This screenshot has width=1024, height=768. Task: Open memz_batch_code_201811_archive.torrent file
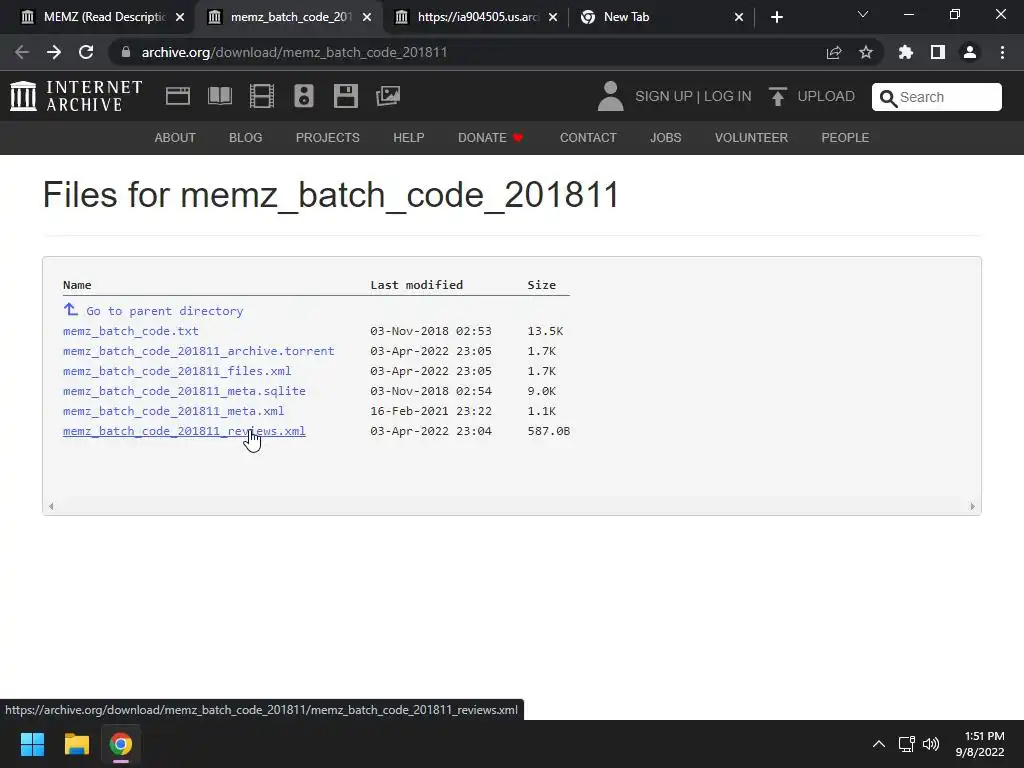tap(199, 351)
